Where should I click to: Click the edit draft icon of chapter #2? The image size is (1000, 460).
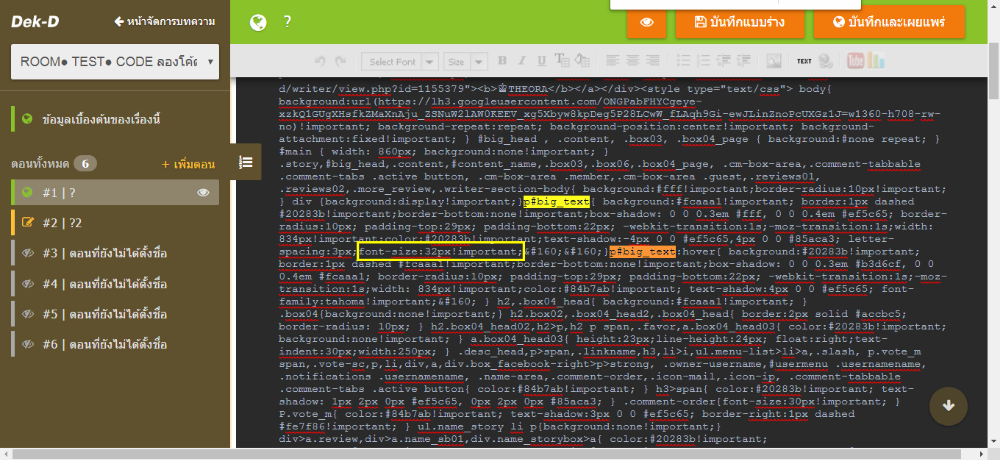(27, 223)
